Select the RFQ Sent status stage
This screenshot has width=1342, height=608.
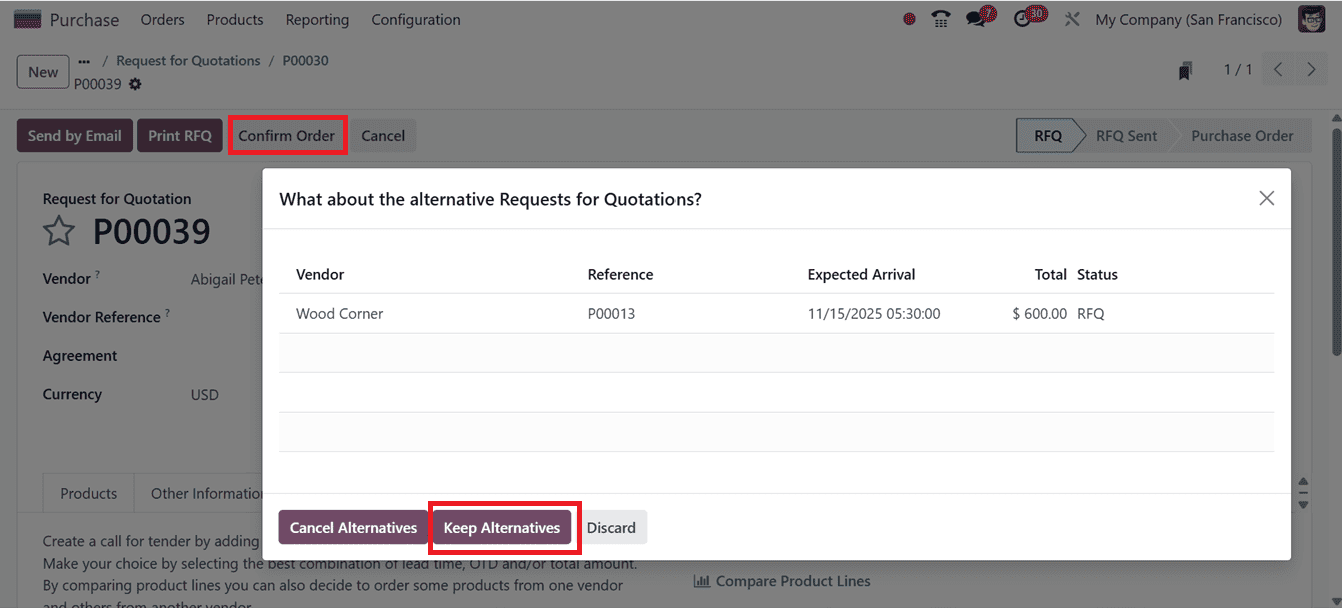pos(1126,135)
